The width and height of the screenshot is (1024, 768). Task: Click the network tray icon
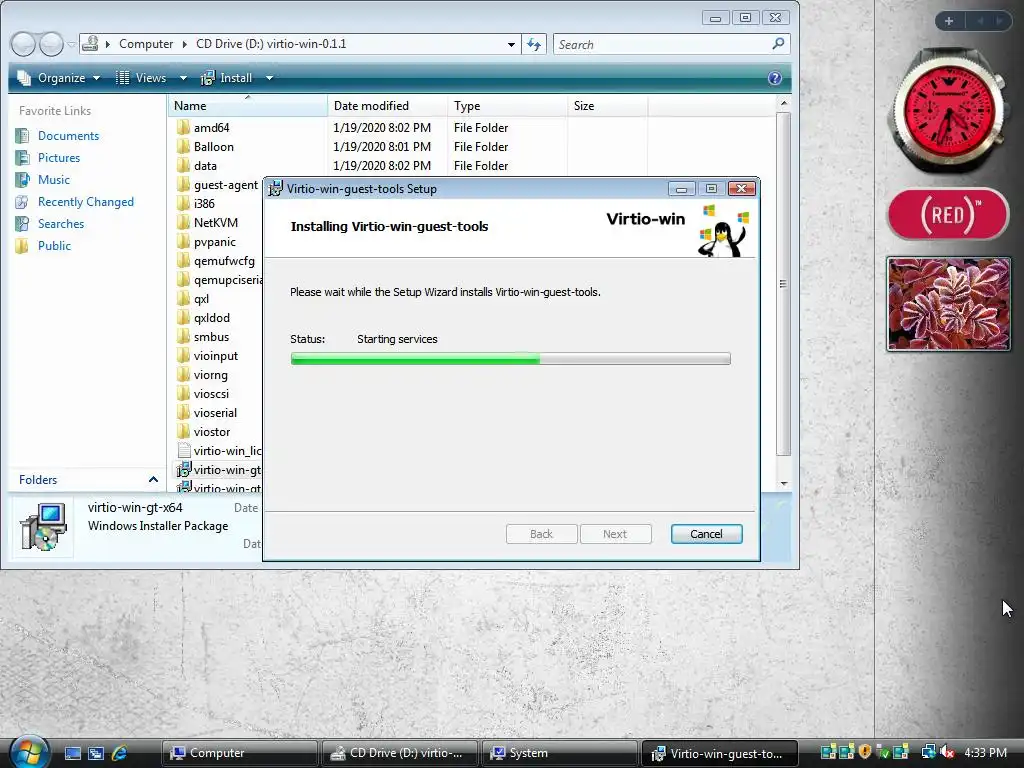(x=927, y=752)
